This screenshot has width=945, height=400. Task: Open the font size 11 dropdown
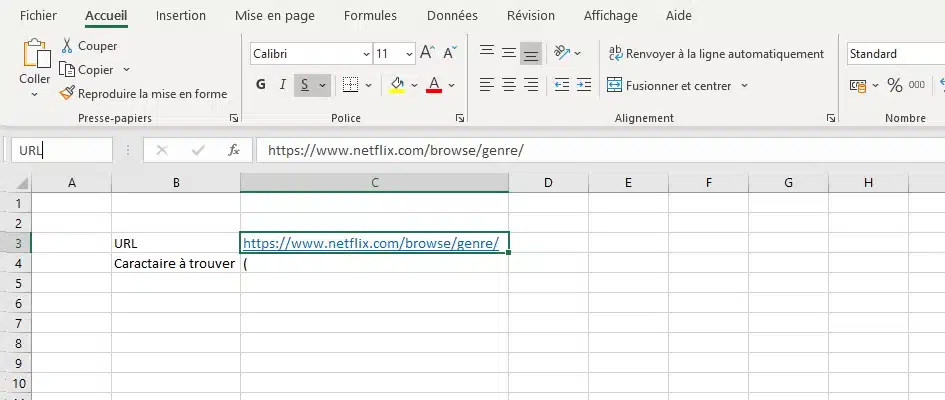tap(409, 54)
